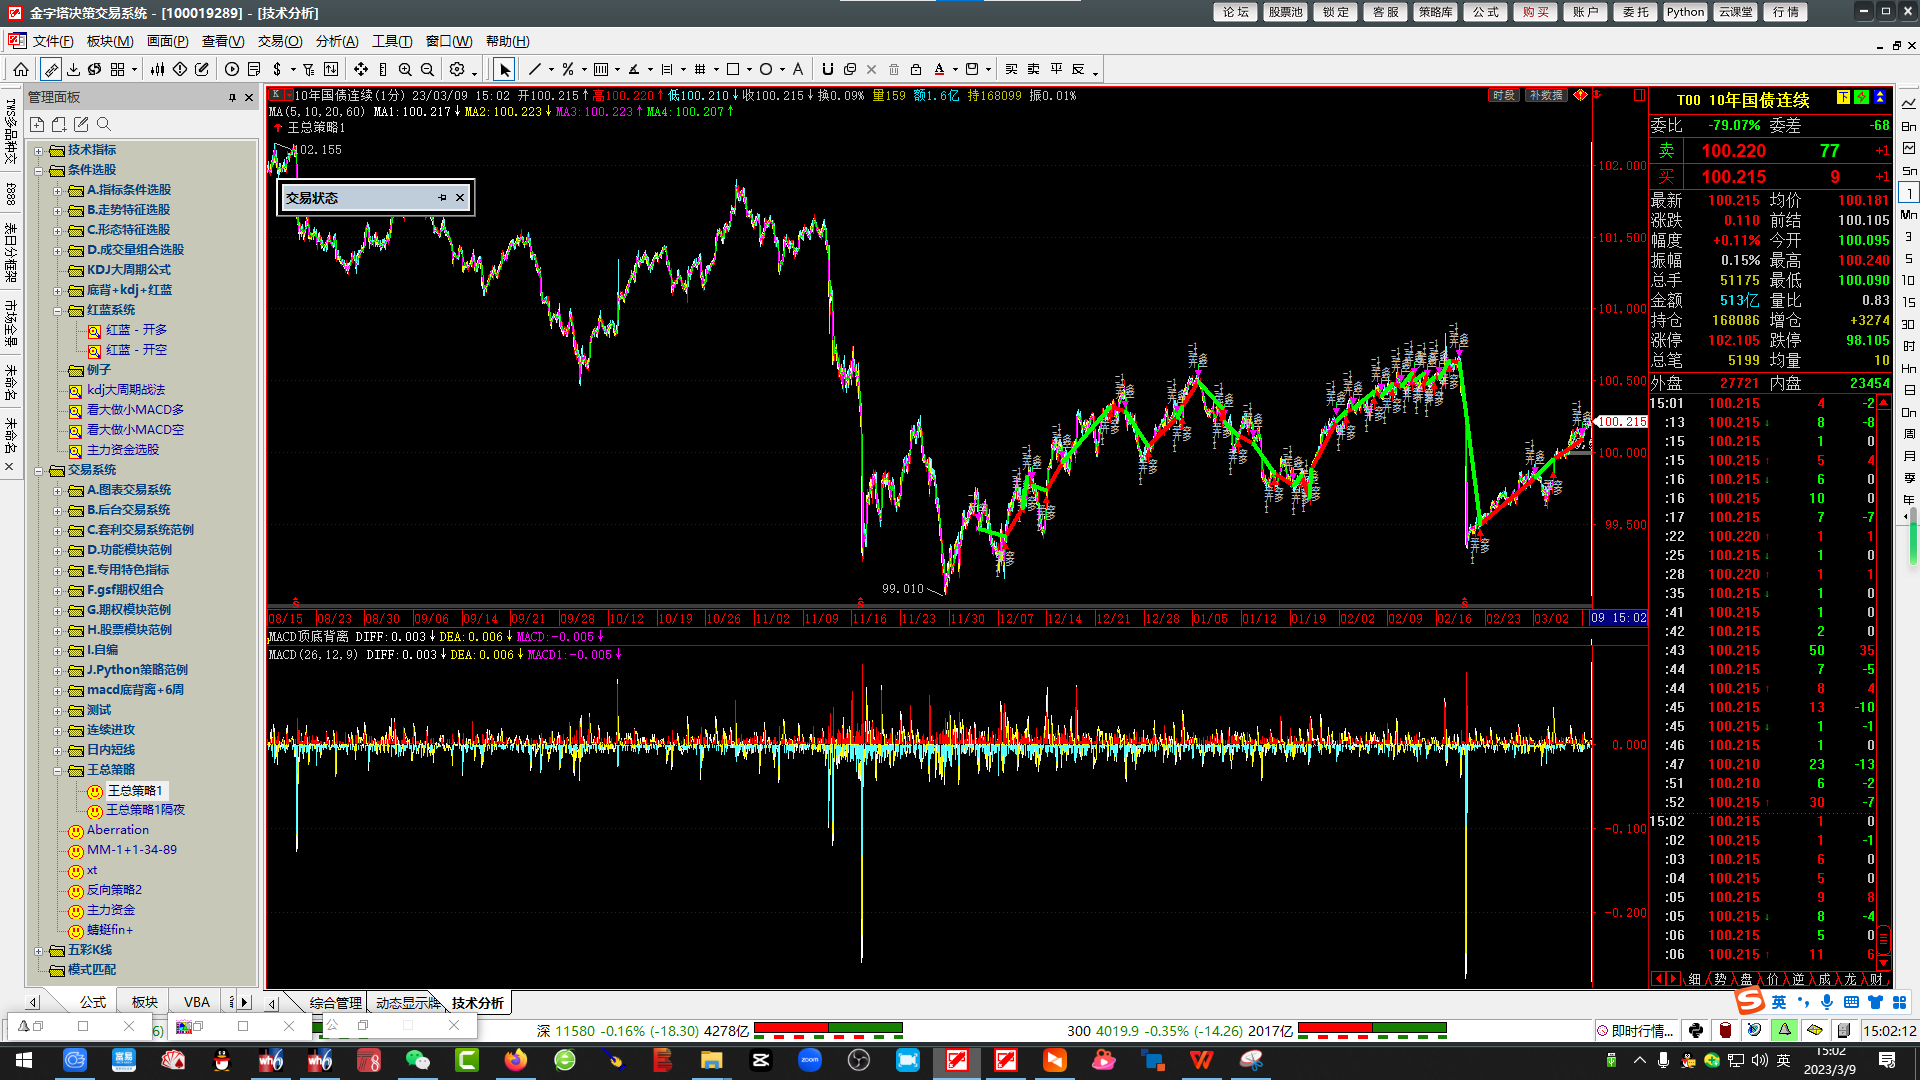Switch to the 动态显示牌 tab
The width and height of the screenshot is (1920, 1080).
[x=407, y=1003]
